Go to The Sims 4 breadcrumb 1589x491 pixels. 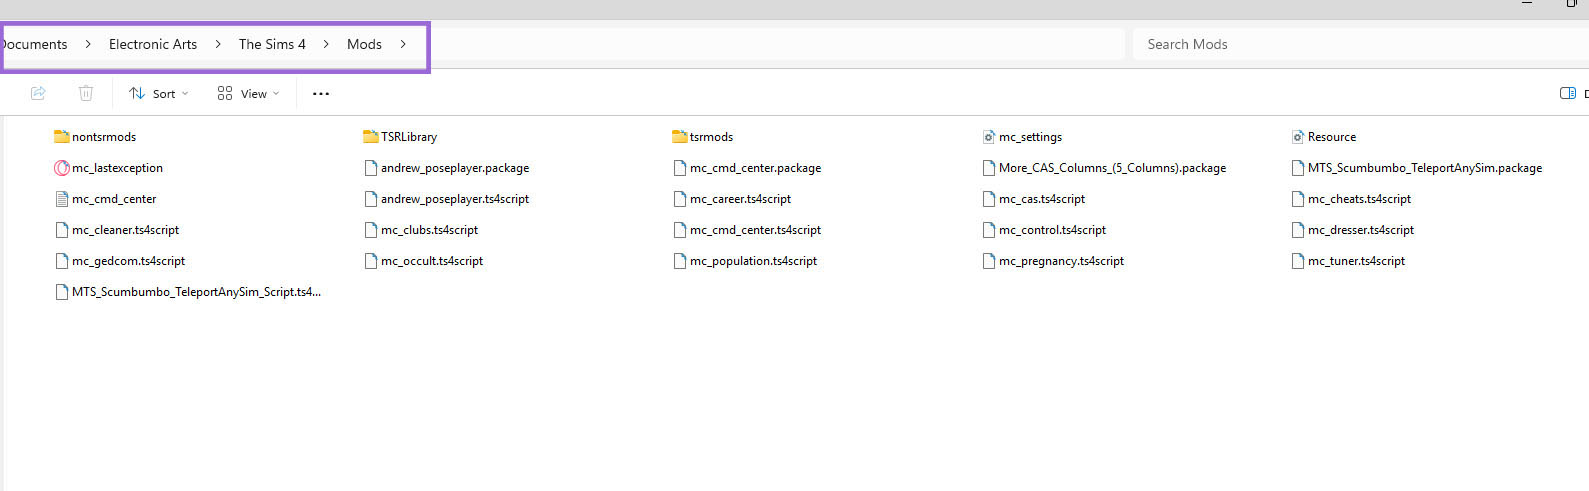tap(272, 44)
